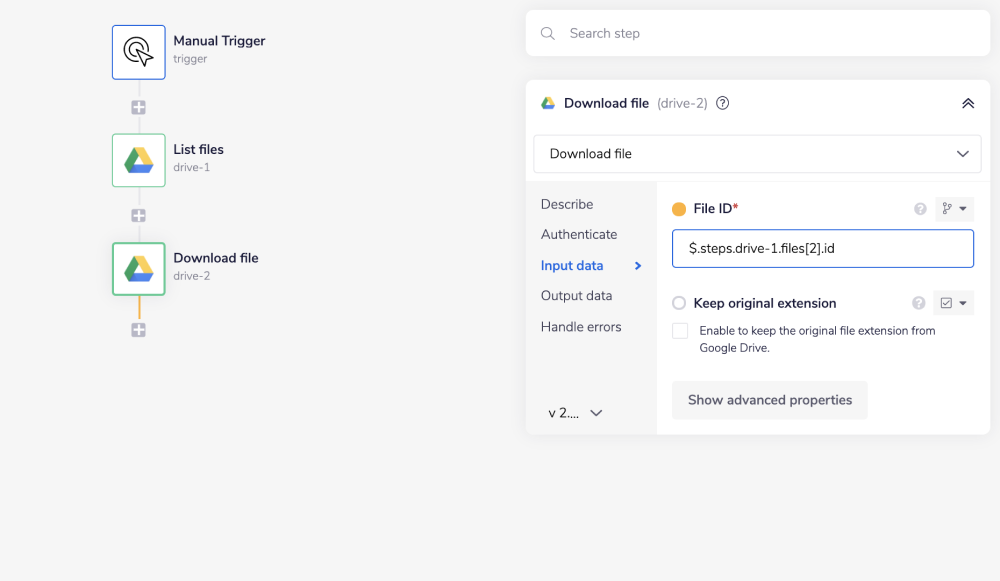This screenshot has width=1000, height=581.
Task: Collapse the step panel with double chevron
Action: [x=967, y=102]
